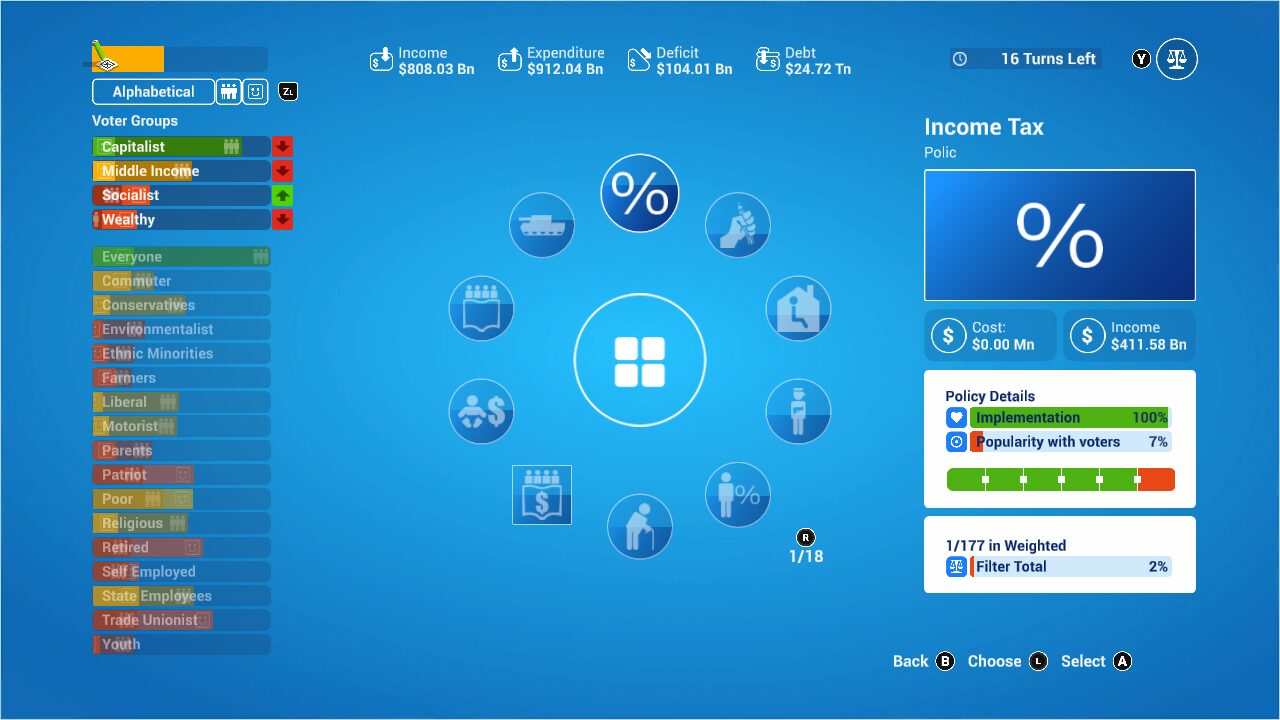This screenshot has height=720, width=1280.
Task: Click the wheat in hand policy icon
Action: coord(738,225)
